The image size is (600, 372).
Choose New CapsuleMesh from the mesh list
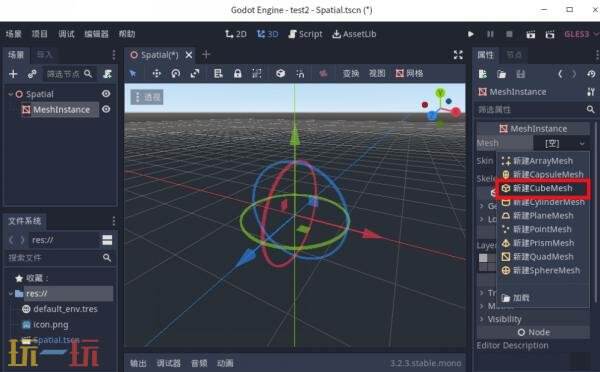point(543,175)
